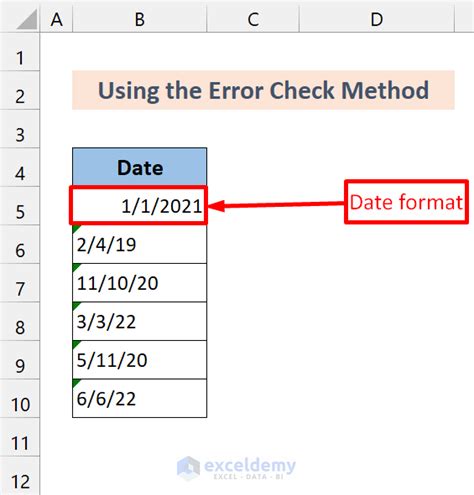Click the exceldemy watermark logo
This screenshot has height=495, width=474.
[236, 468]
